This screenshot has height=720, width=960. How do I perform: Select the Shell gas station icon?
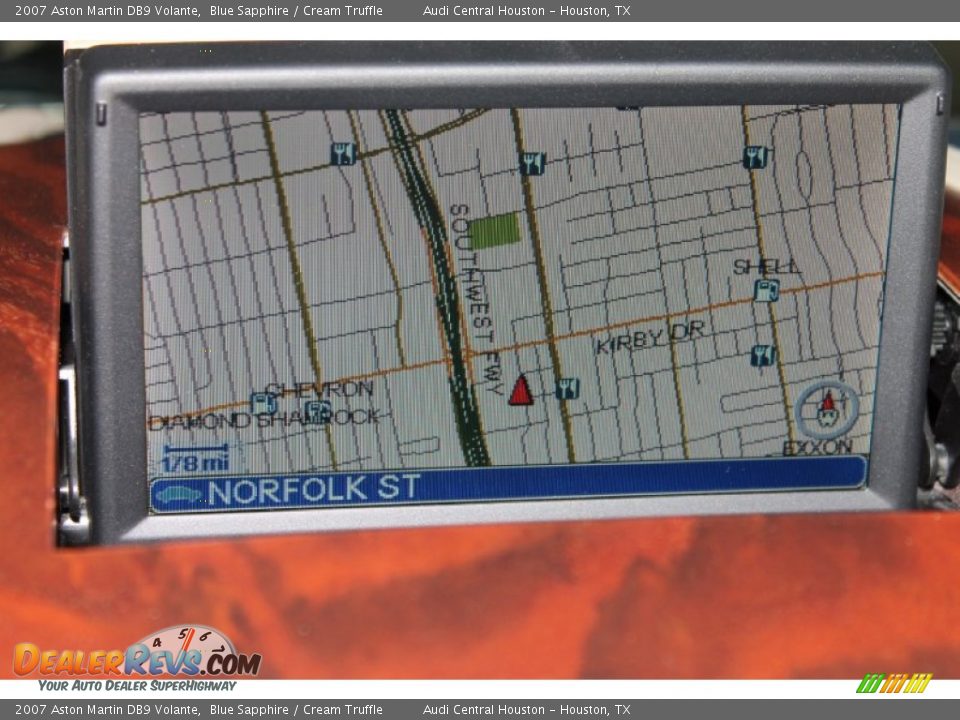[766, 290]
